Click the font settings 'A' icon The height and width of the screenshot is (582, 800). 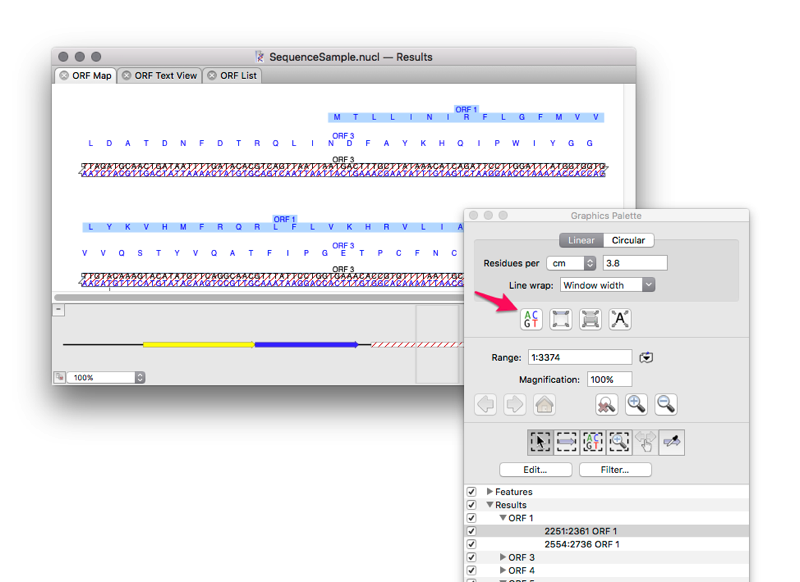[x=621, y=319]
